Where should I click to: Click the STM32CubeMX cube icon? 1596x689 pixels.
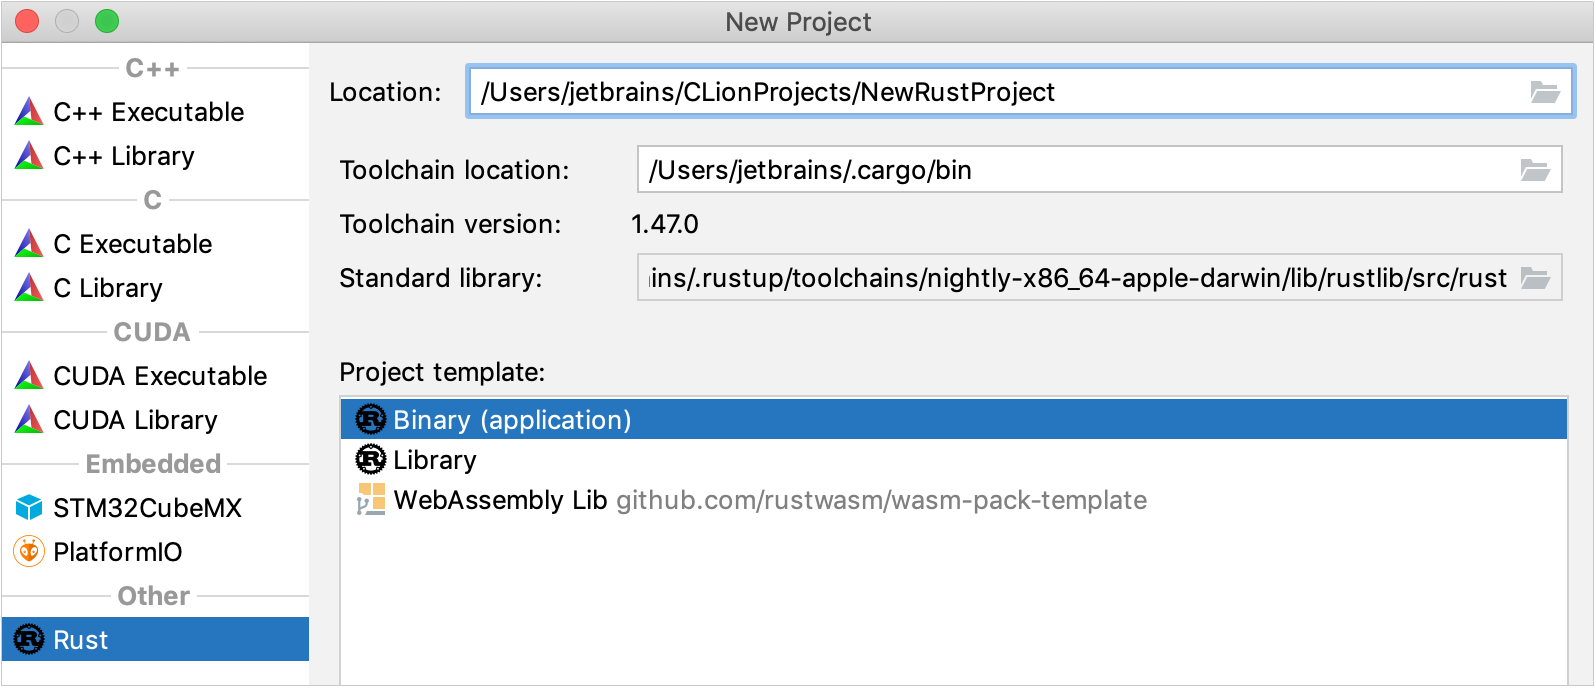point(29,508)
